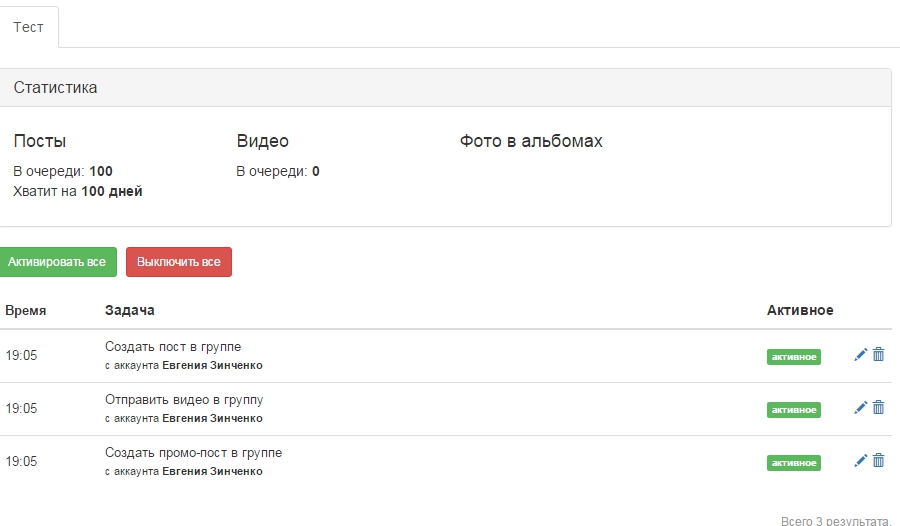The width and height of the screenshot is (900, 526).
Task: Toggle 'активное' badge for 'Создать пост в группе'
Action: coord(793,357)
